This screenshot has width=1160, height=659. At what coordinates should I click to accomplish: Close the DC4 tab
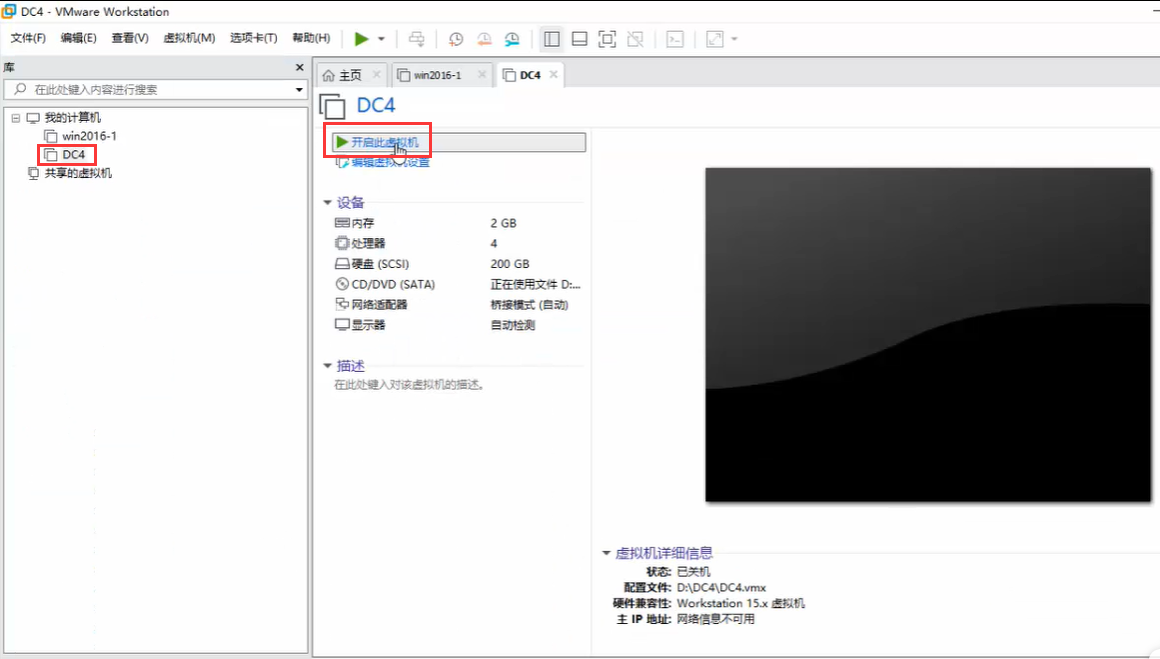(553, 75)
